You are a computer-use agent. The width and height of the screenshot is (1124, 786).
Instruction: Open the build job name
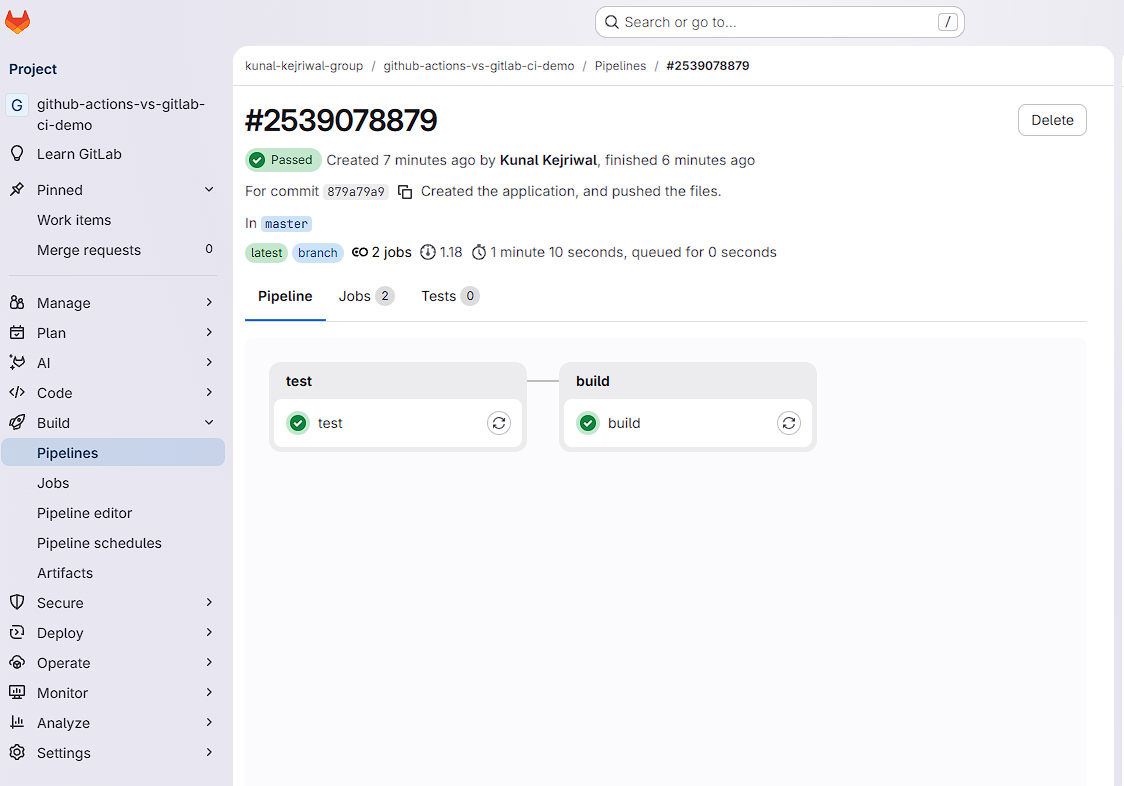click(x=624, y=423)
